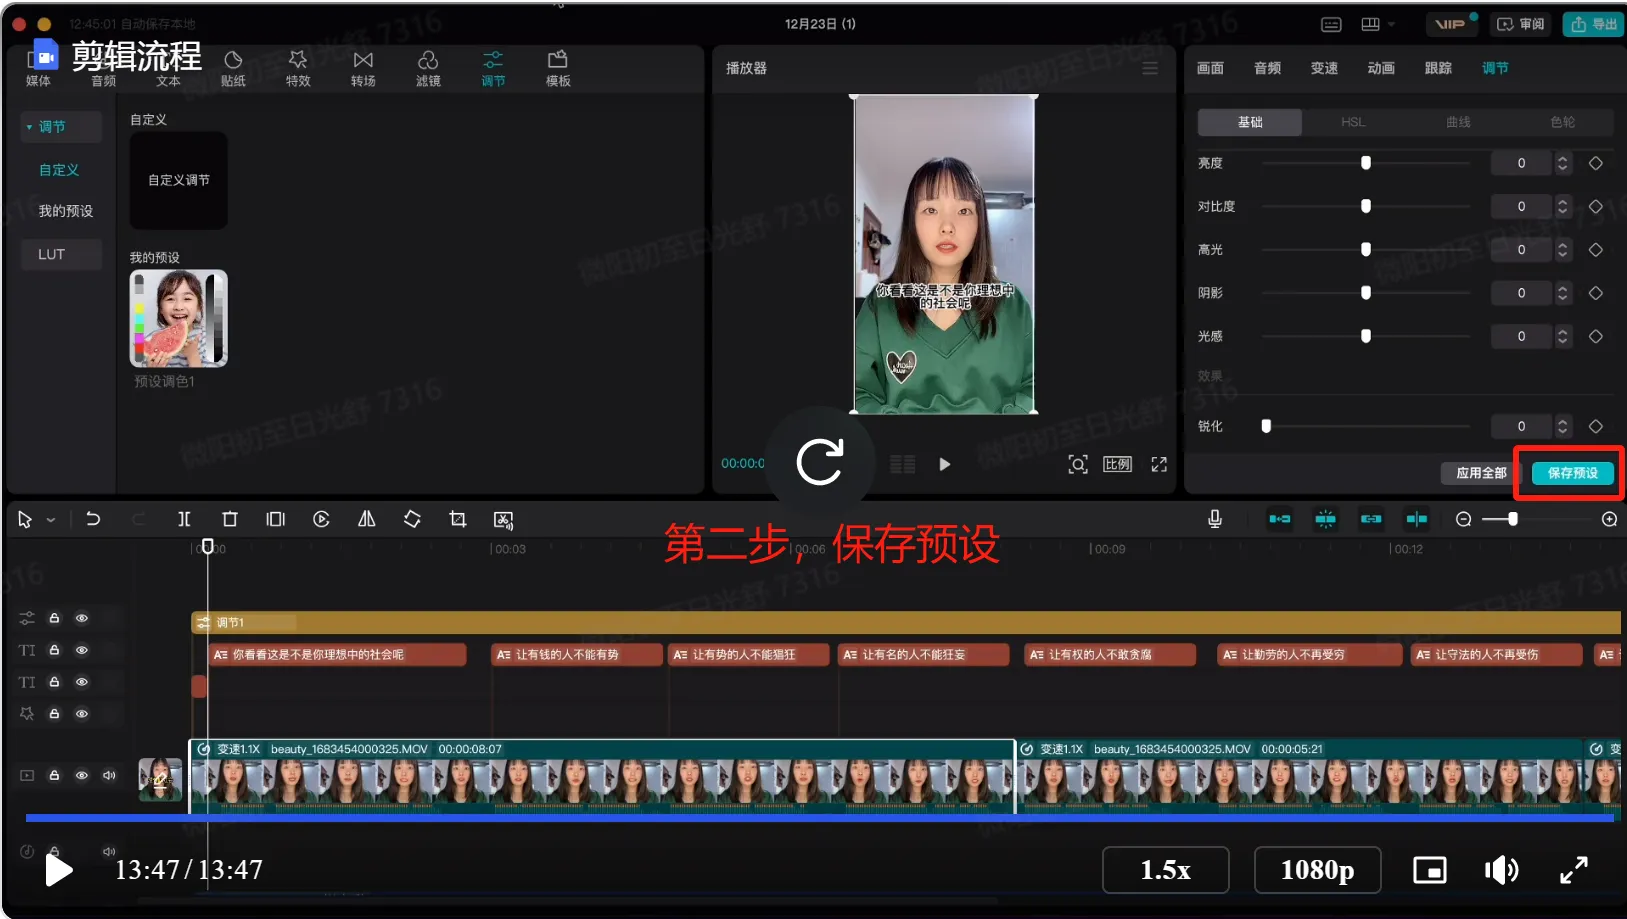Select the crop tool in timeline toolbar

point(458,519)
